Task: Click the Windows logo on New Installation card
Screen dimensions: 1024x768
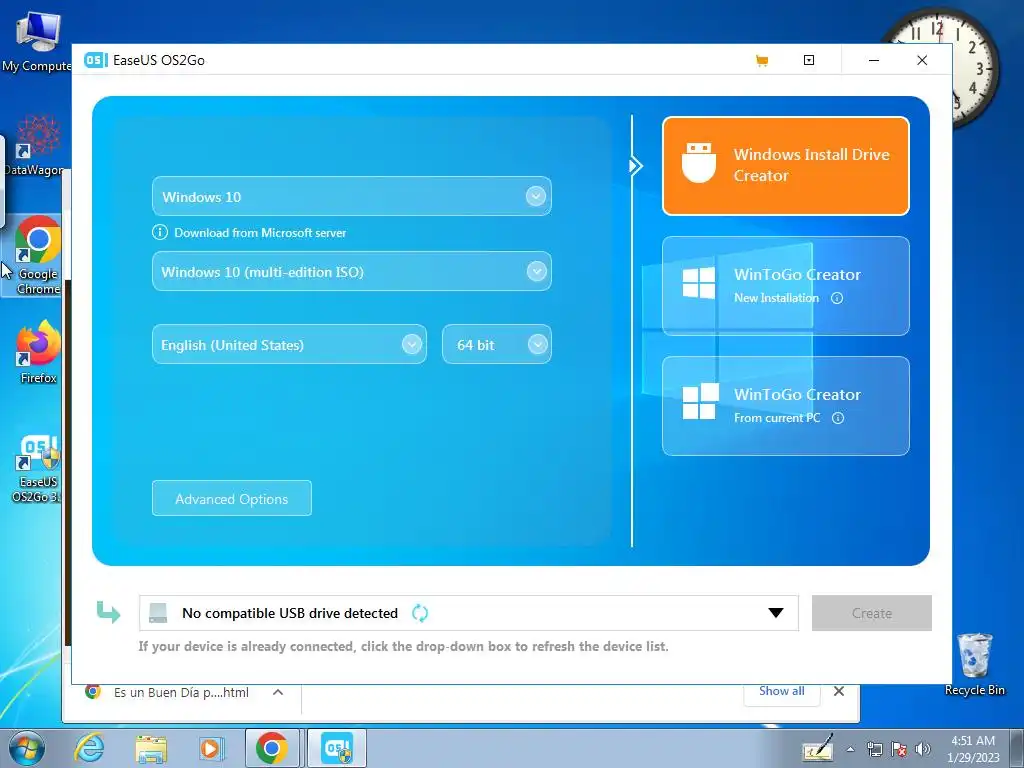Action: 699,283
